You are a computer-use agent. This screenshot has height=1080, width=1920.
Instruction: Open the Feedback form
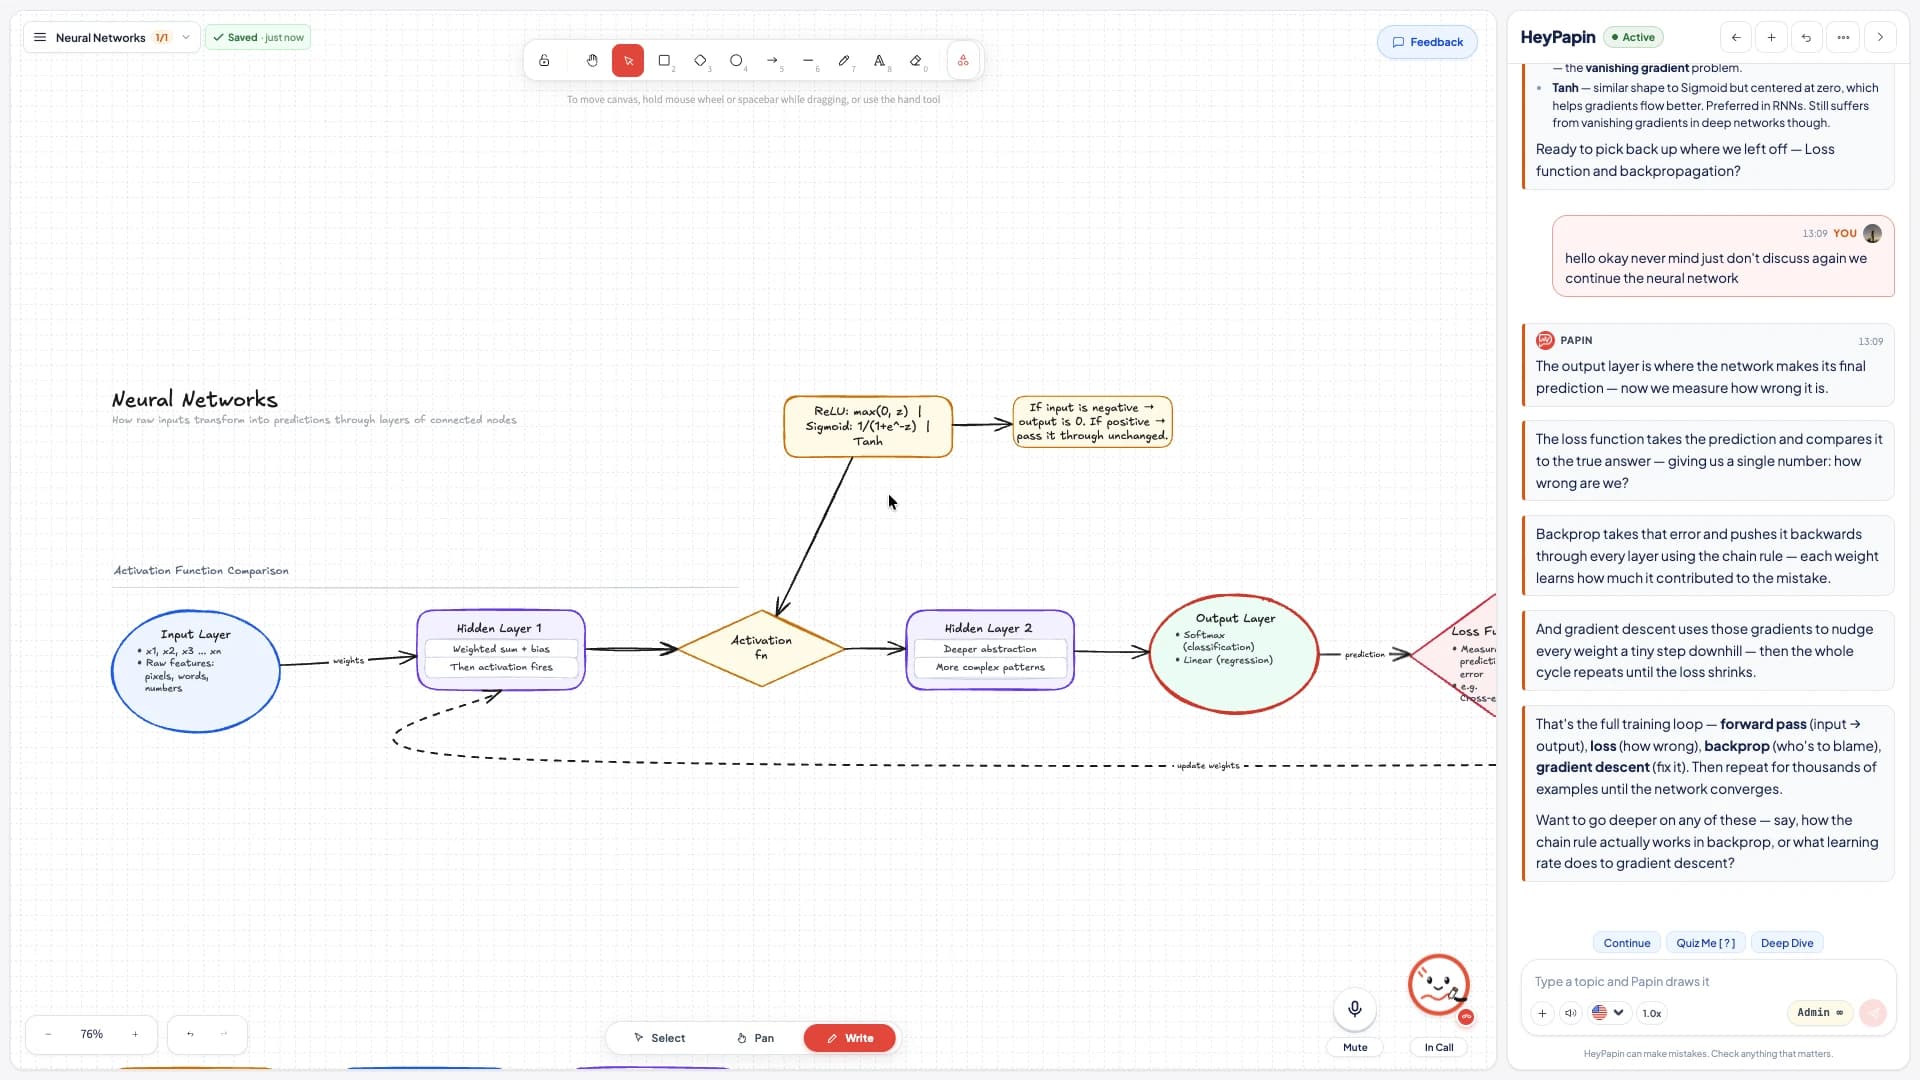[x=1427, y=42]
